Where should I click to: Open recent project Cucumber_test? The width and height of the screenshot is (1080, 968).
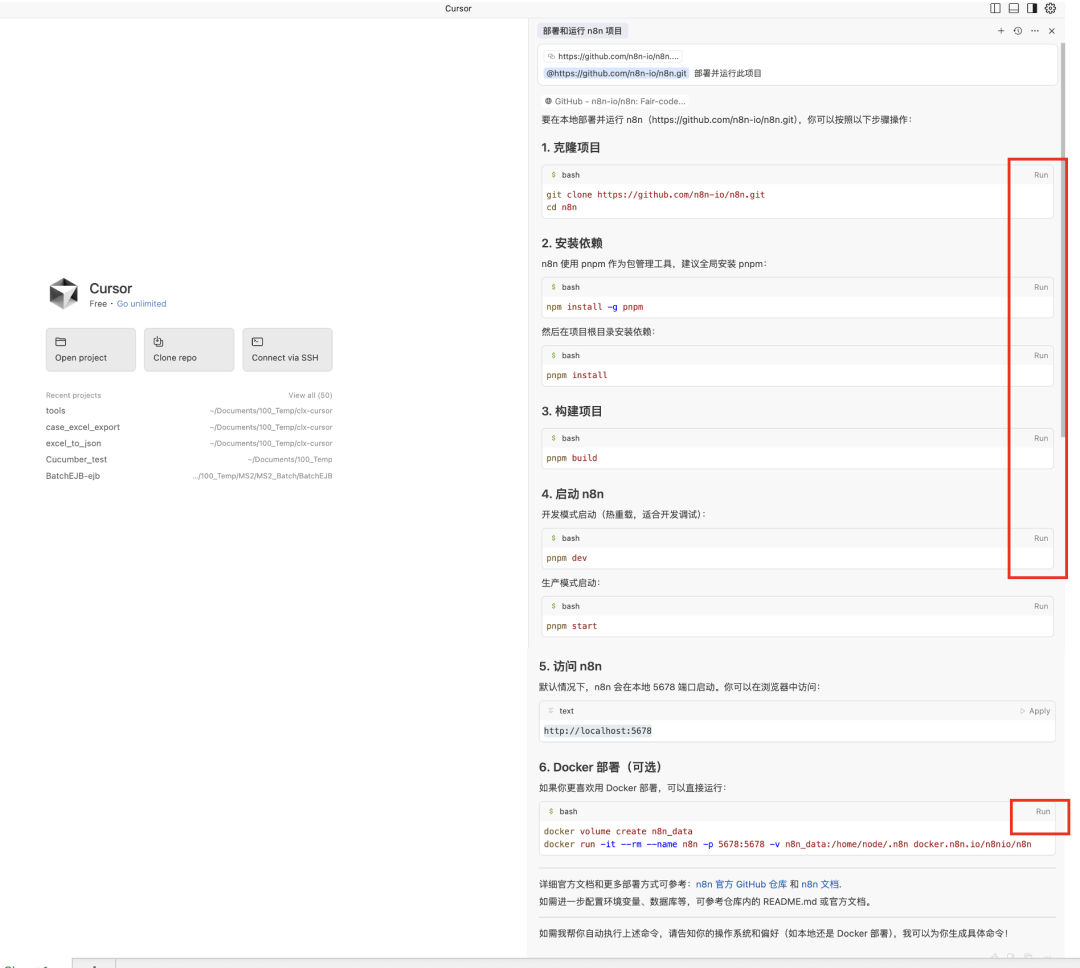[x=189, y=460]
